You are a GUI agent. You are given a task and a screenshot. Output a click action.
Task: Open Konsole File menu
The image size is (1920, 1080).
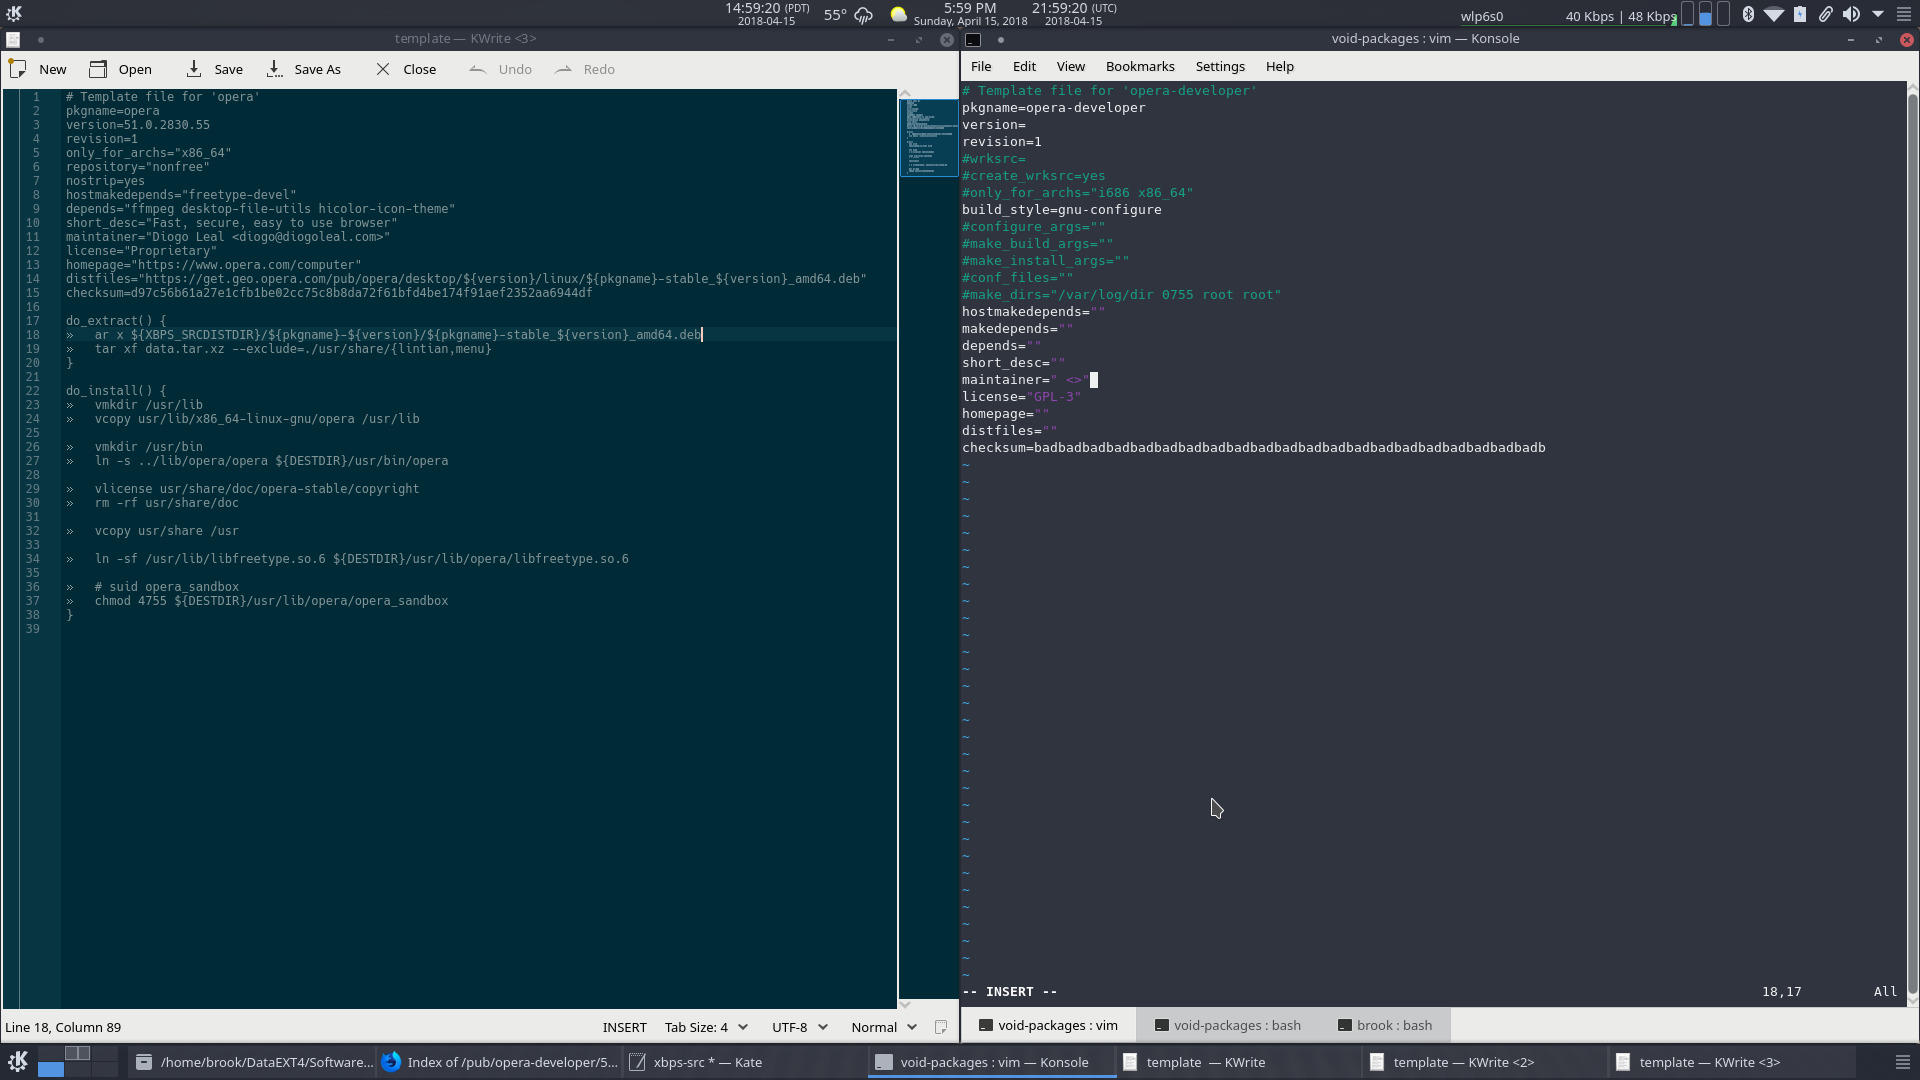(981, 66)
